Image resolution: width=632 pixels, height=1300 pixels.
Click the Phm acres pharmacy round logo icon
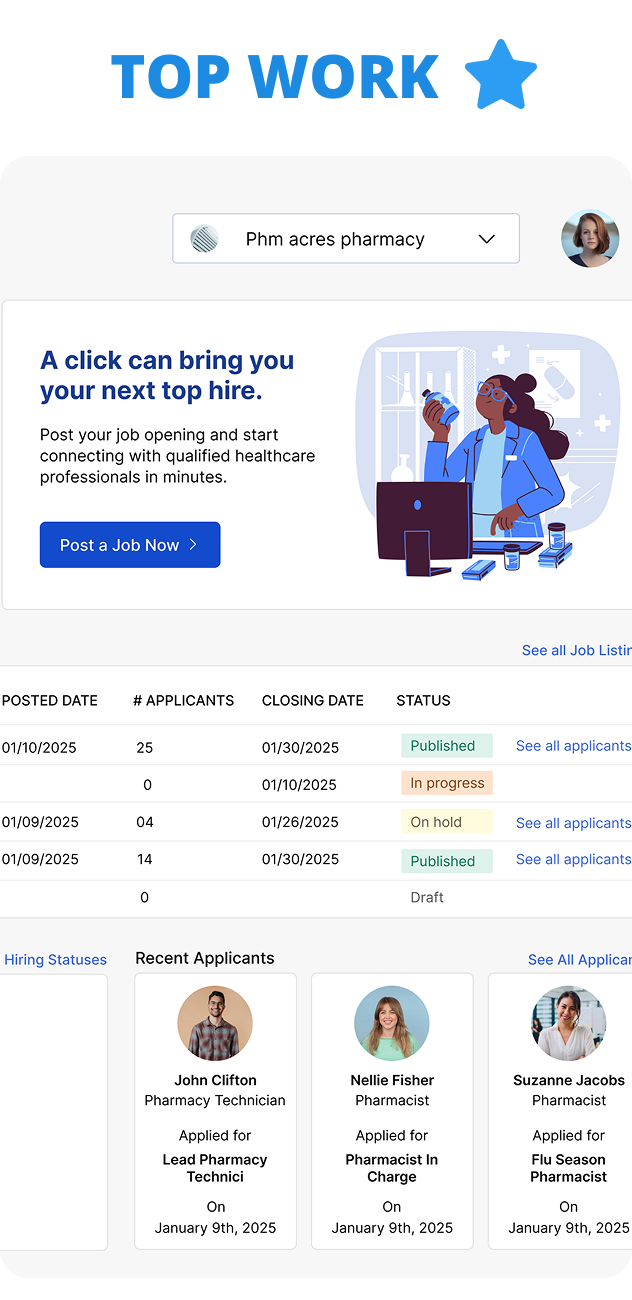pos(205,239)
